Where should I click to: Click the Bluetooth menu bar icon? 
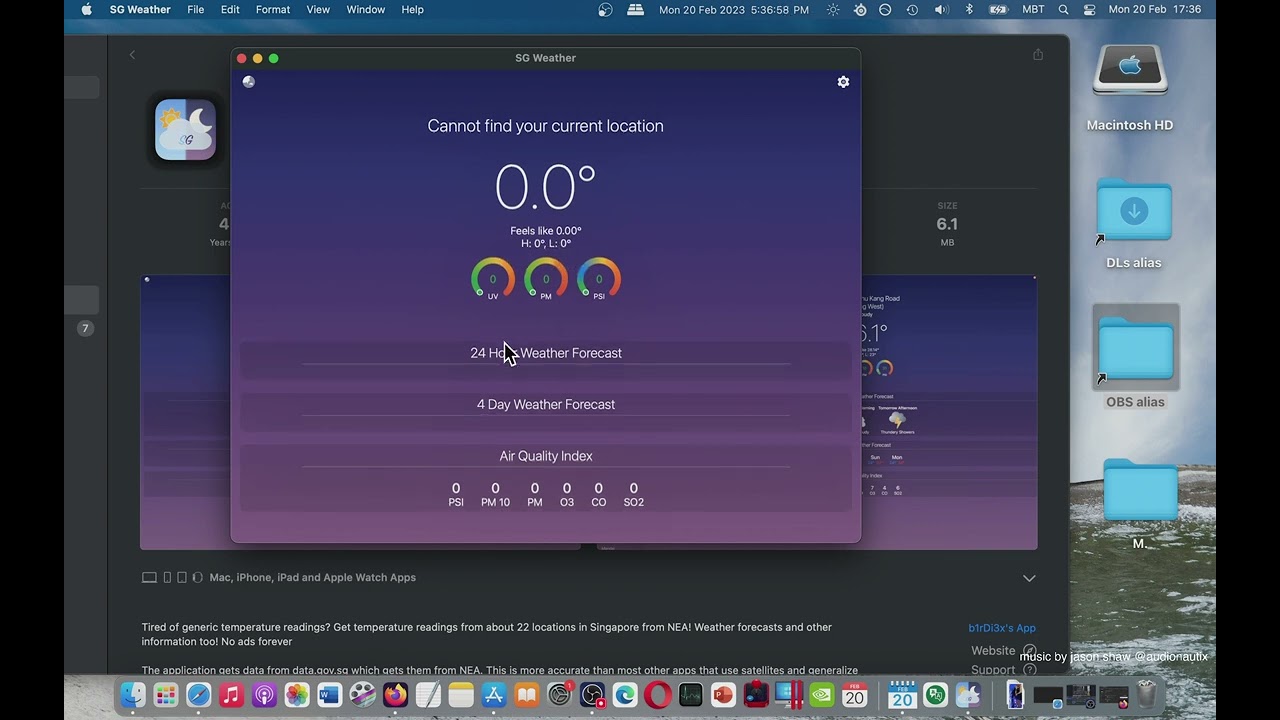969,9
